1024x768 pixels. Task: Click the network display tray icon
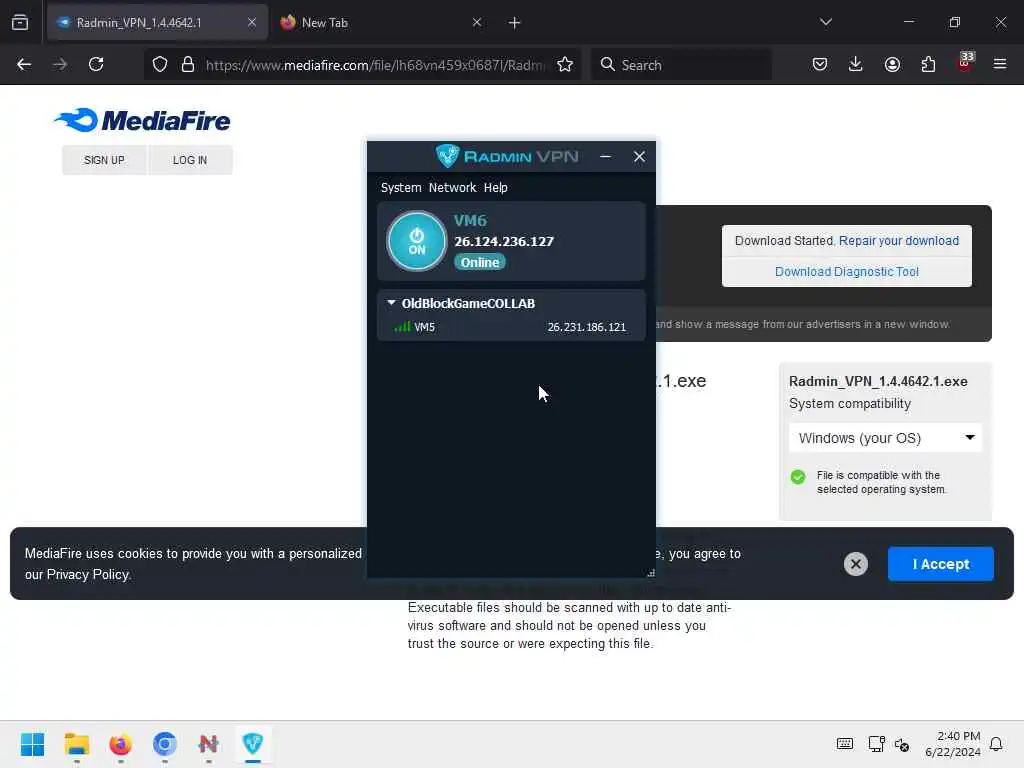coord(876,744)
